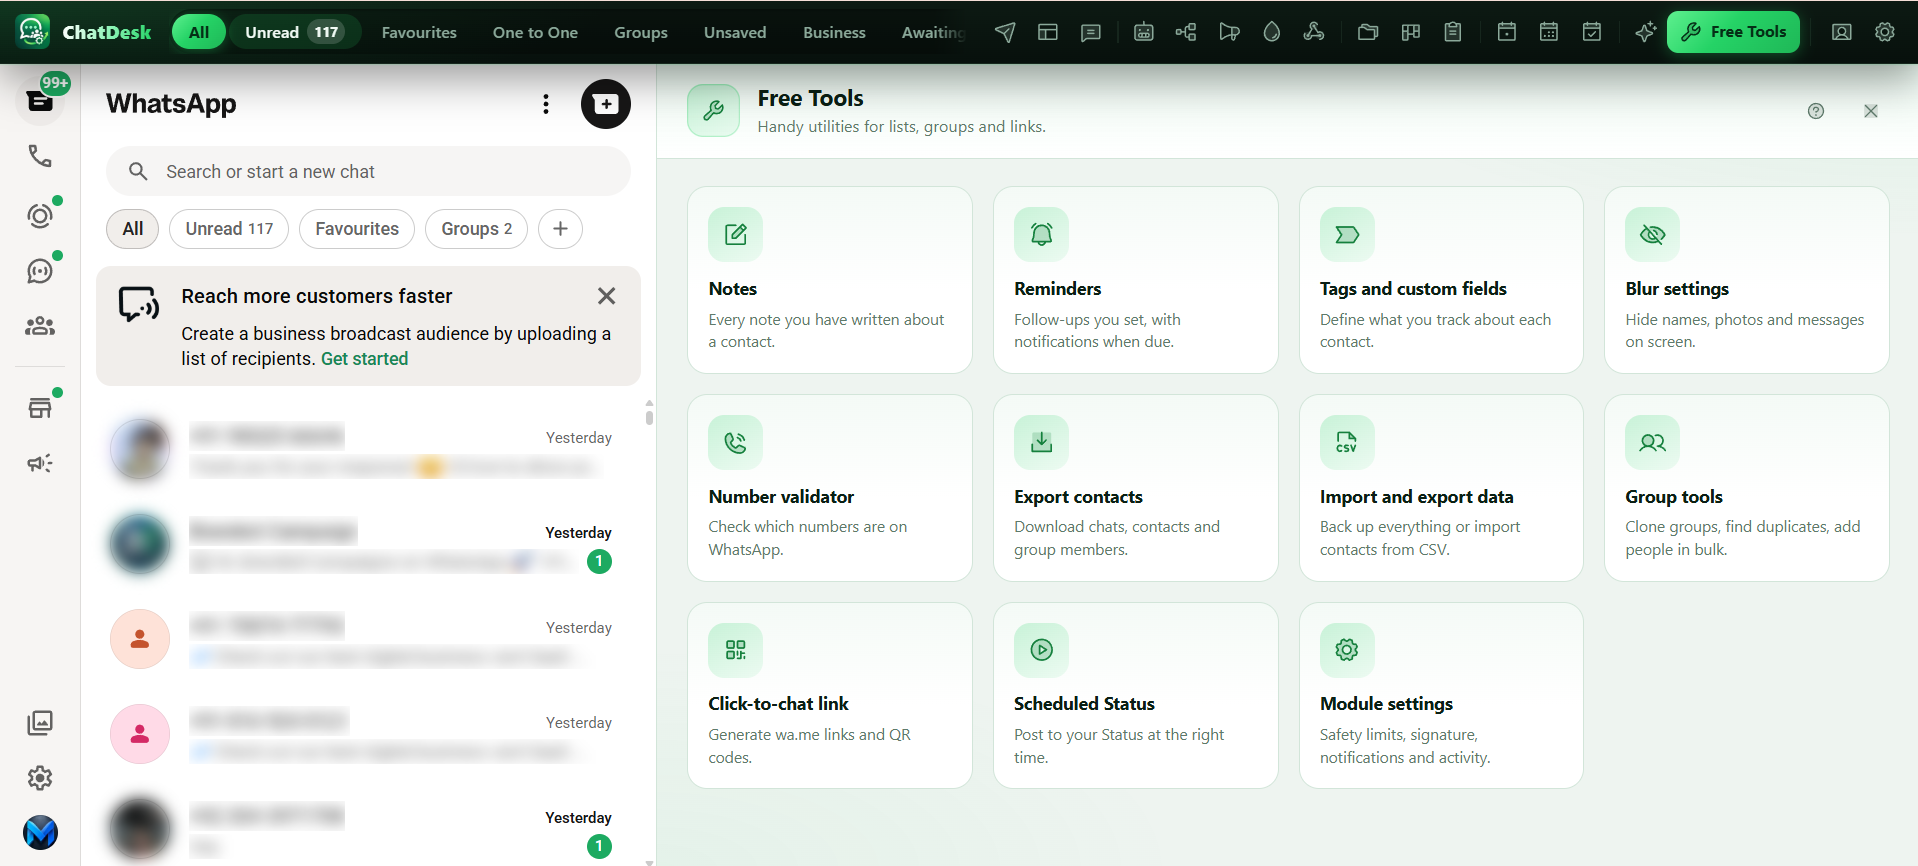Open the Blur settings card
Viewport: 1918px width, 866px height.
(1747, 280)
